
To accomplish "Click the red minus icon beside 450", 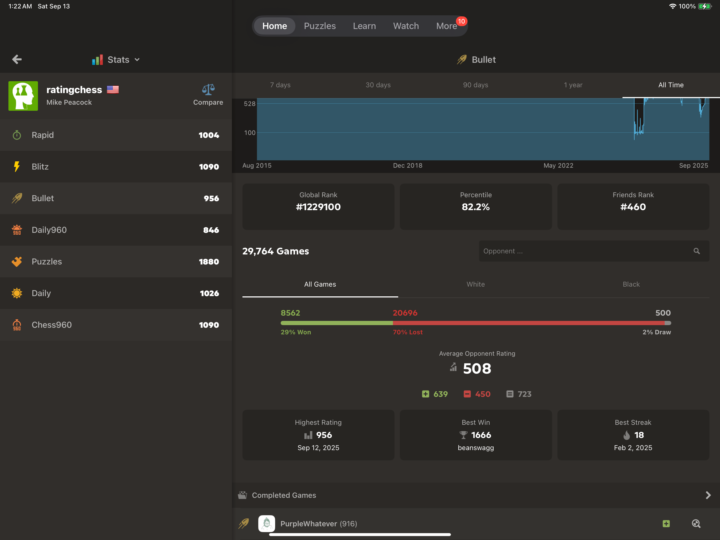I will pos(467,394).
